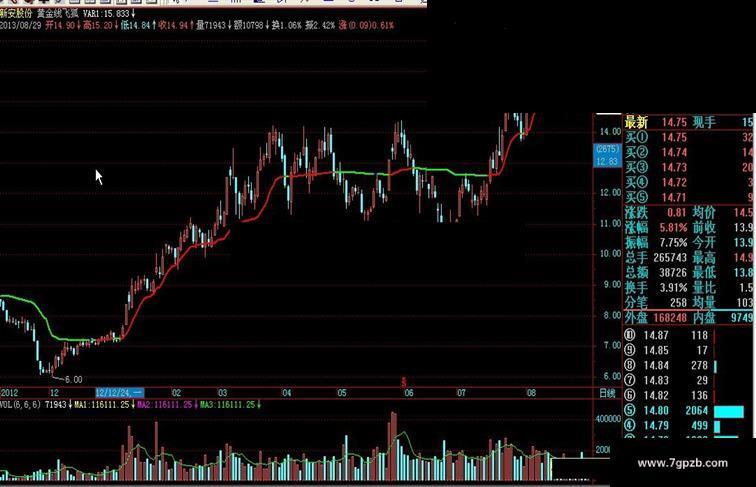Click the 日线 period label

tap(607, 393)
